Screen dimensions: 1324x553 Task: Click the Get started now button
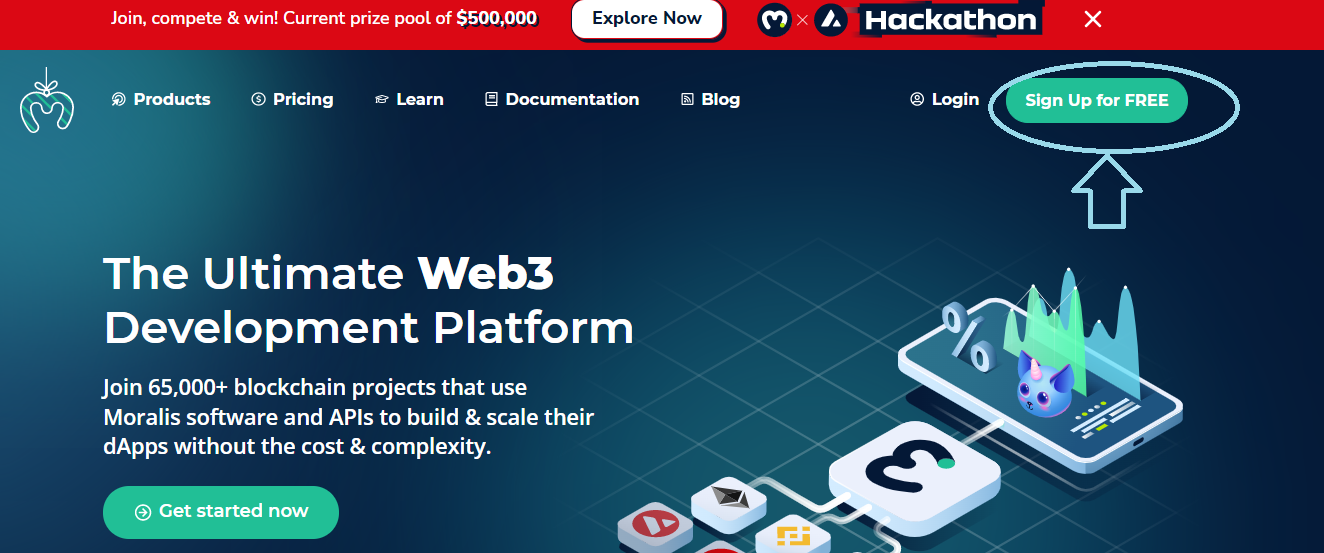point(221,511)
